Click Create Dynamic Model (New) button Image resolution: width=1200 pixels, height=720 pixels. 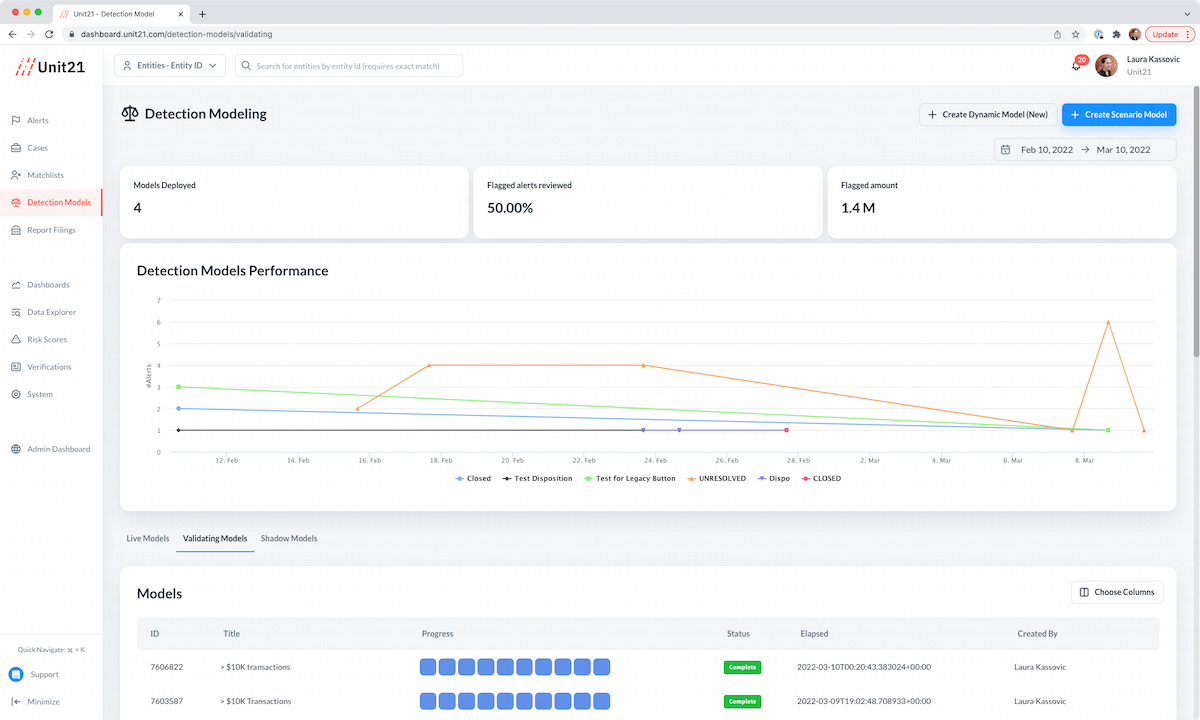986,115
